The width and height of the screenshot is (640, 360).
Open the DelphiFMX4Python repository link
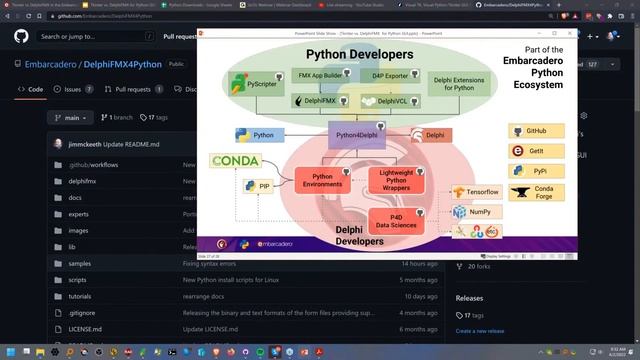pyautogui.click(x=122, y=64)
